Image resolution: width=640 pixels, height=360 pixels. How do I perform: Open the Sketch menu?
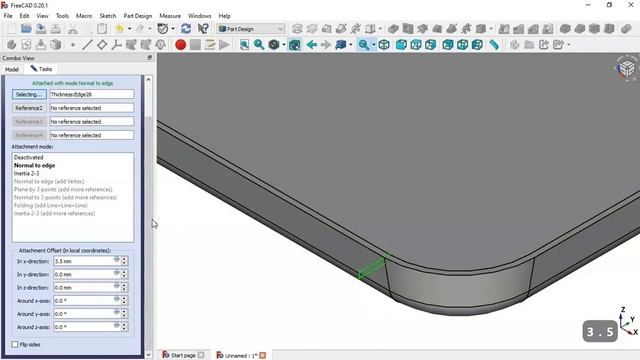[108, 16]
